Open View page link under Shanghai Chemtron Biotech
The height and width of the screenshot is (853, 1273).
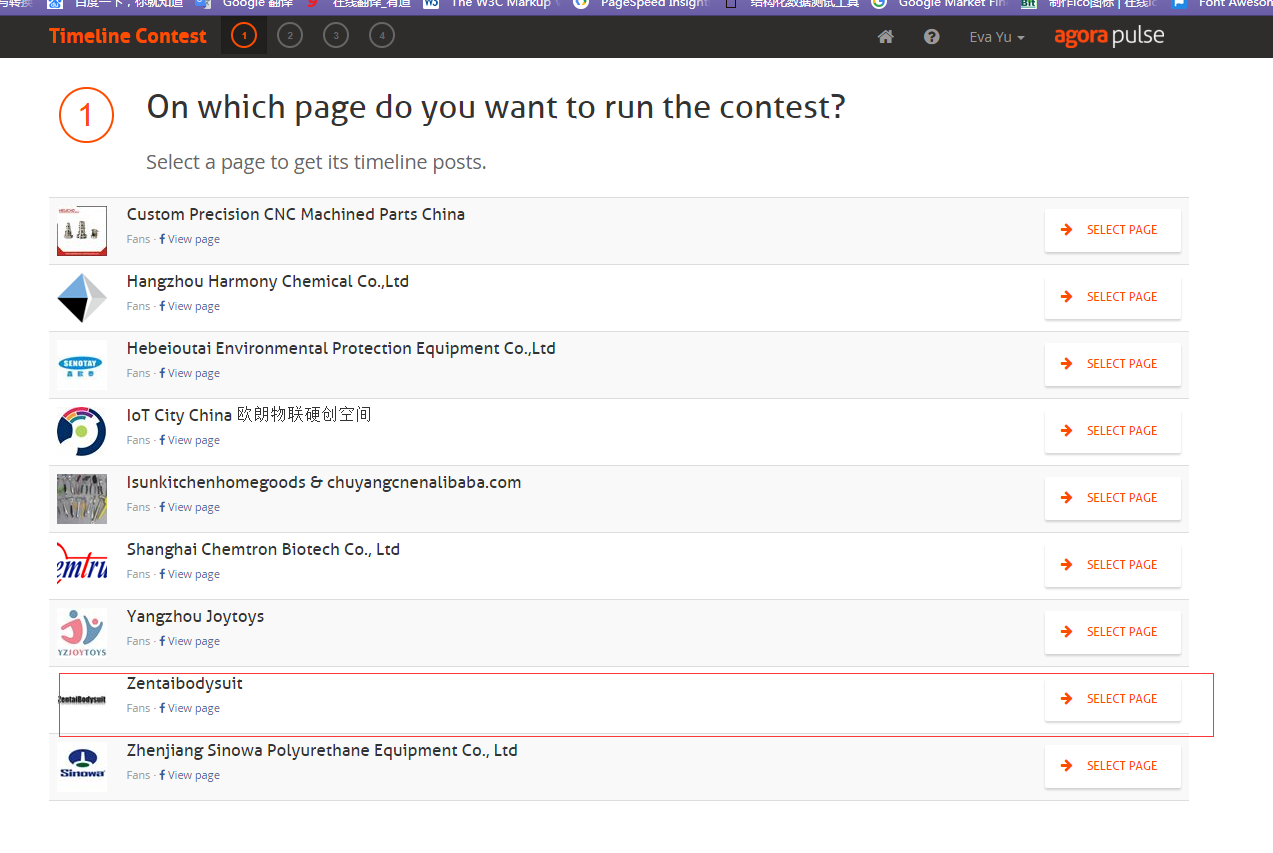[x=190, y=574]
